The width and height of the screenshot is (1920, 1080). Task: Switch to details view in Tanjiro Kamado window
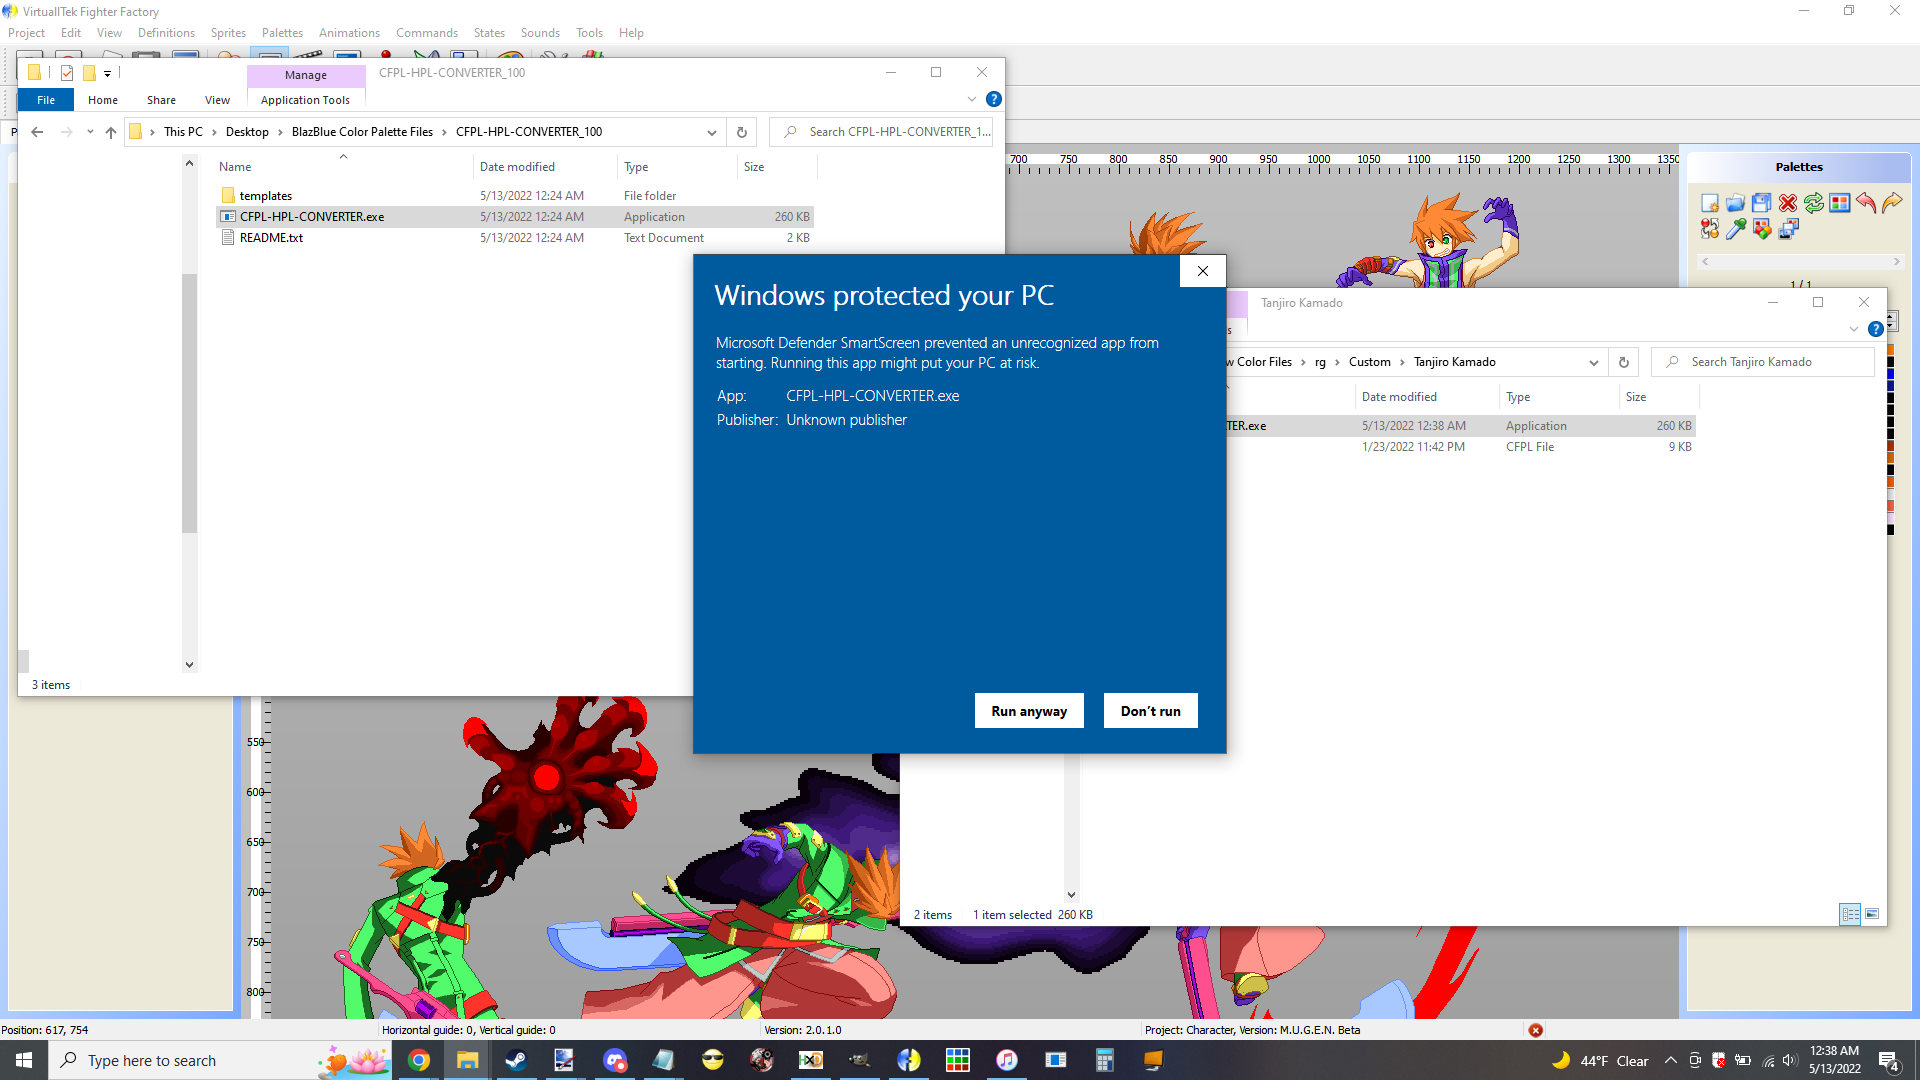click(x=1850, y=914)
